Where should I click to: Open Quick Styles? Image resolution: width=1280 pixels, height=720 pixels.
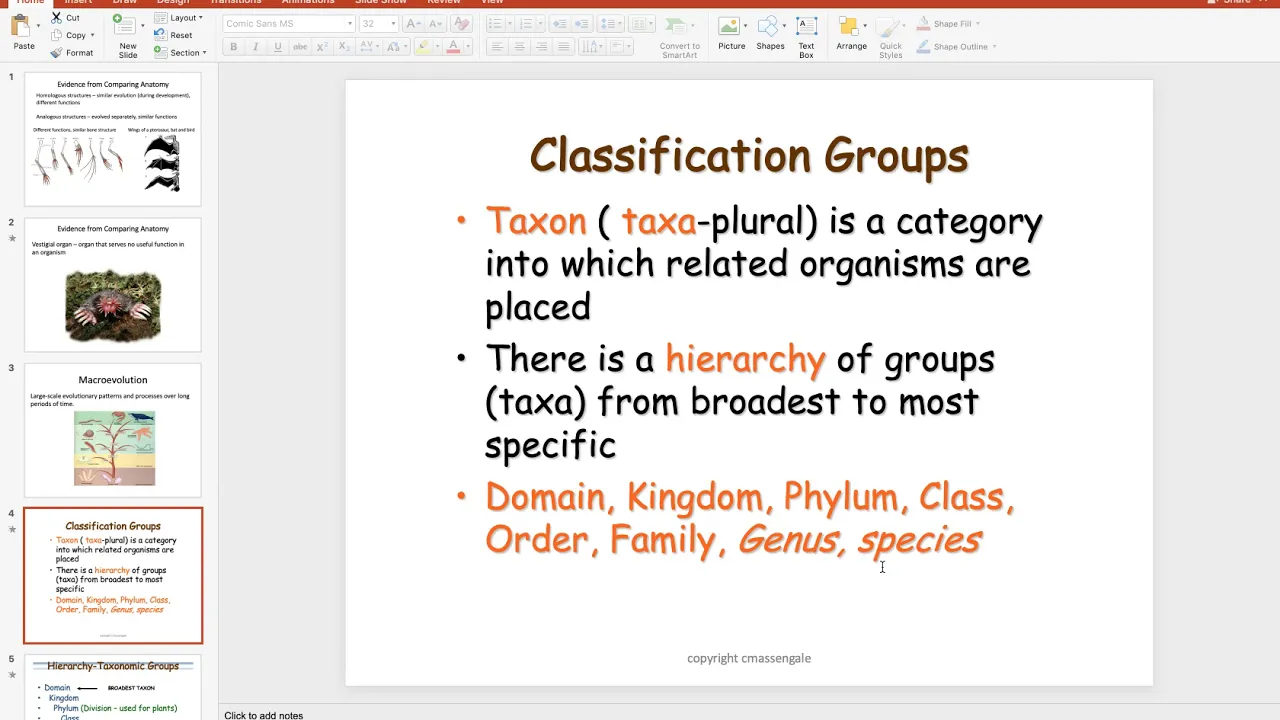(x=890, y=37)
